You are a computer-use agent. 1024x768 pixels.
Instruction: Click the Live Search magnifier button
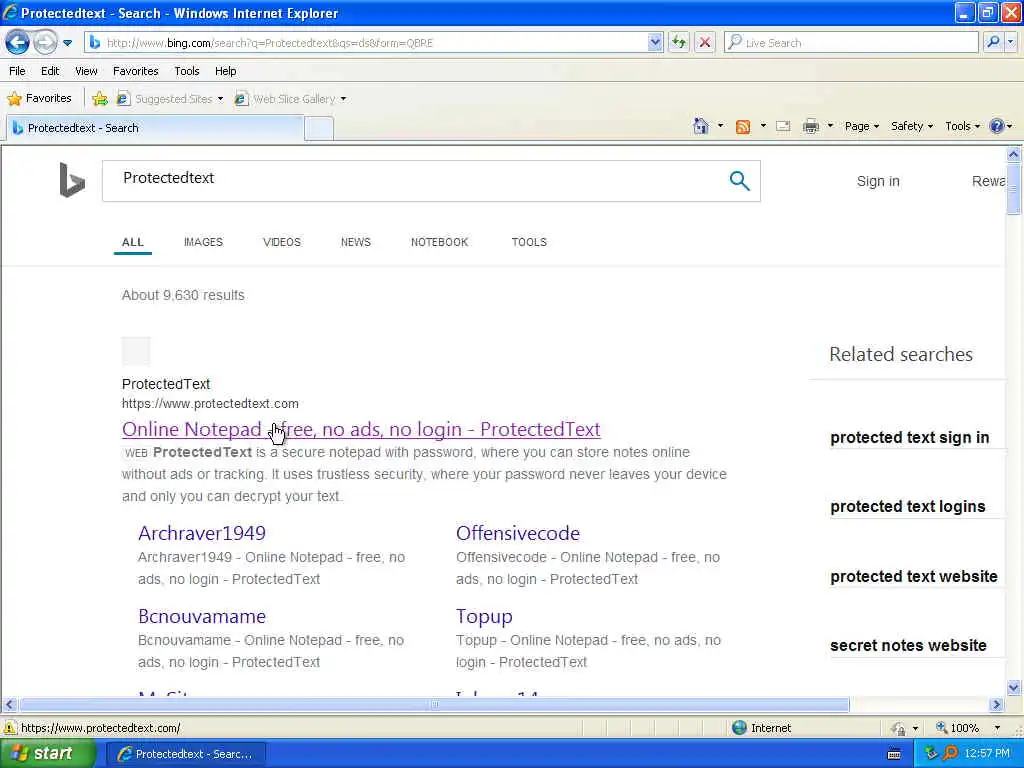pos(993,43)
